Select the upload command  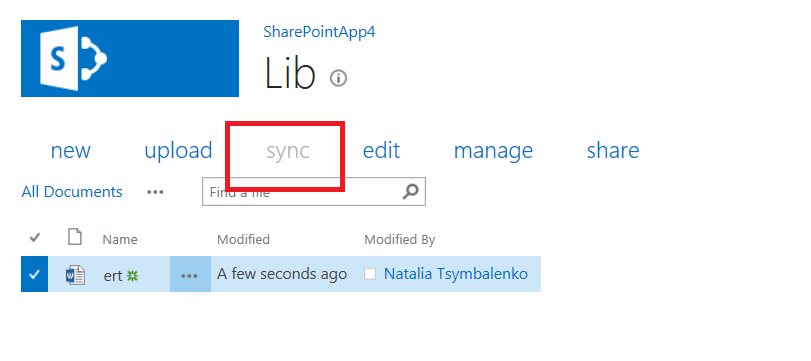(178, 151)
